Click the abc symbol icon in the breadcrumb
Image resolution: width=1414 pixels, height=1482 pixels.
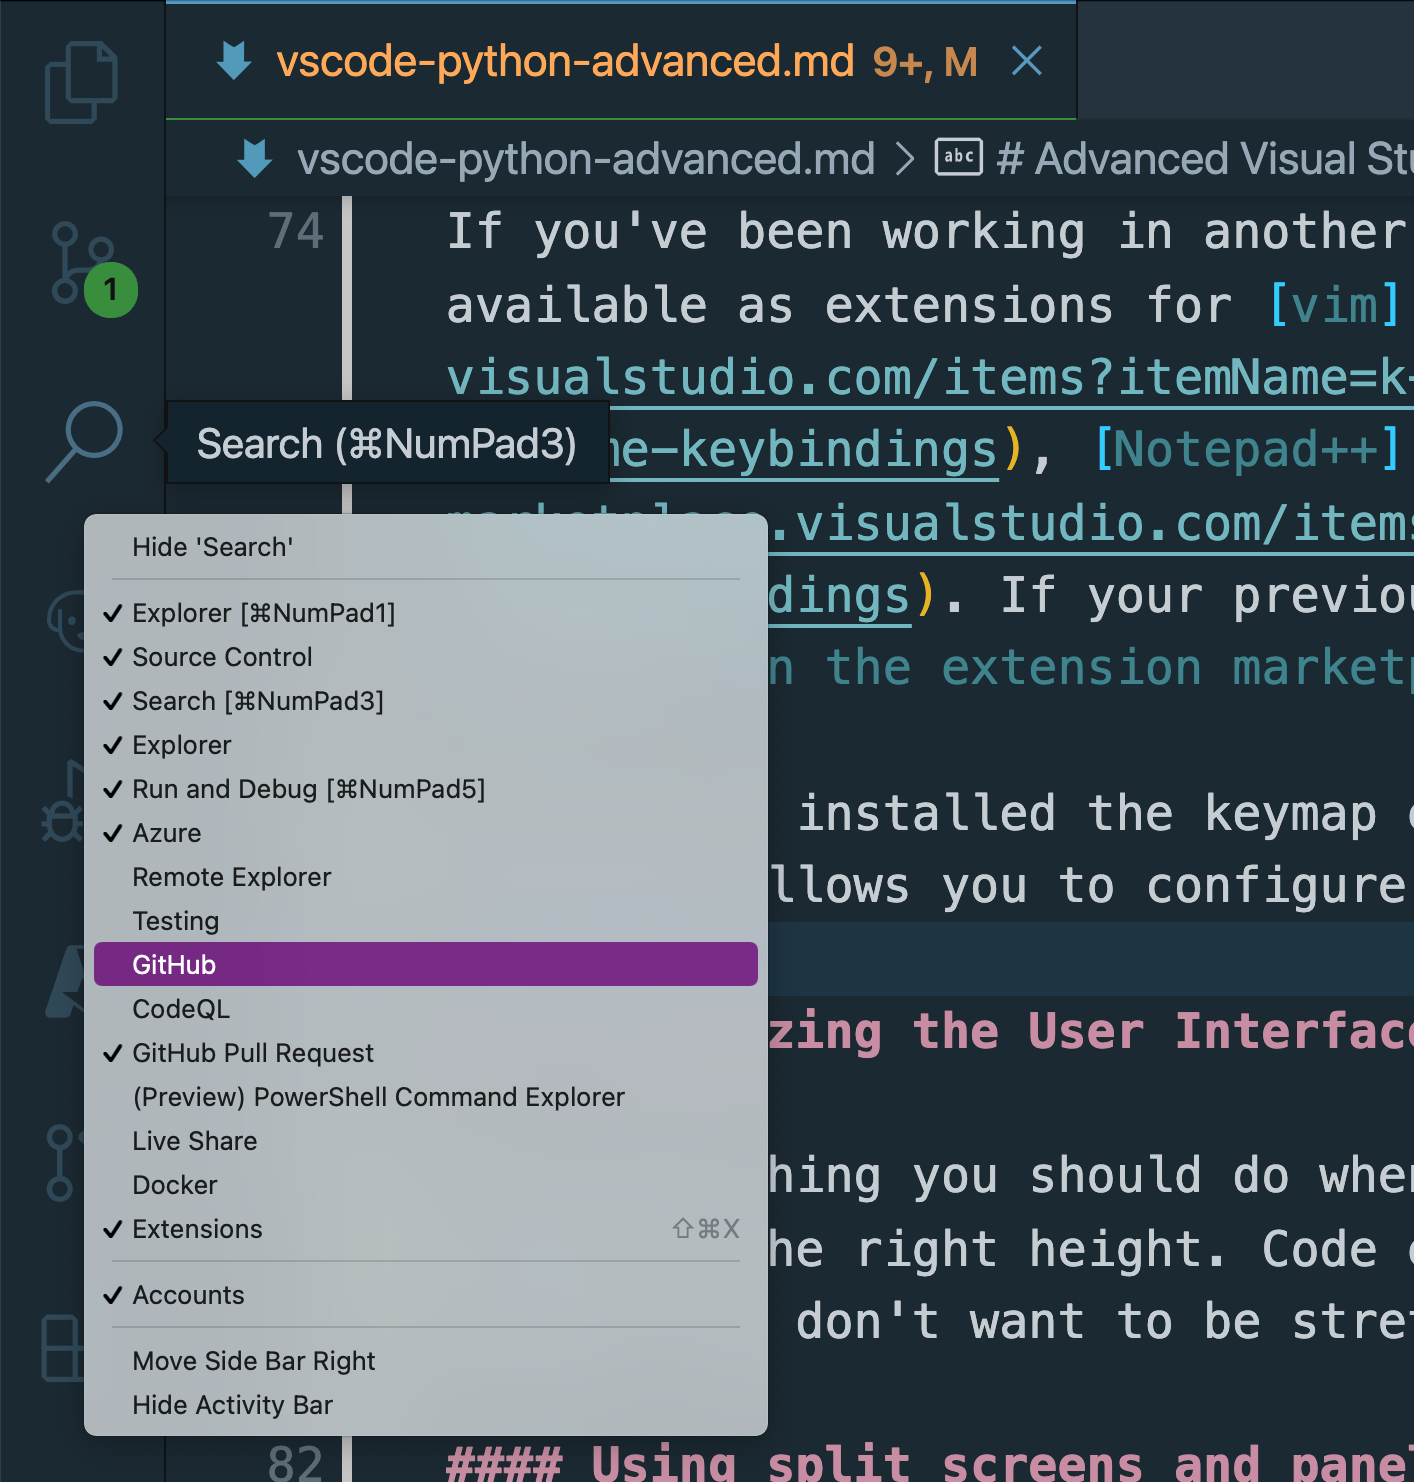tap(957, 158)
